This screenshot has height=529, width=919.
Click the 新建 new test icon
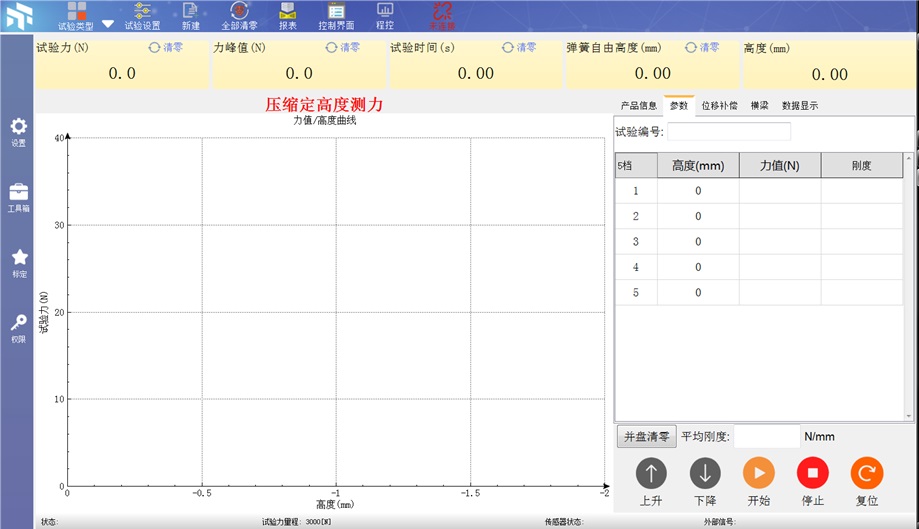(190, 14)
